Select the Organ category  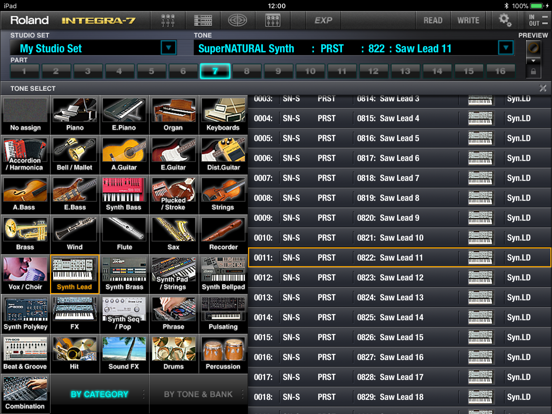coord(174,115)
